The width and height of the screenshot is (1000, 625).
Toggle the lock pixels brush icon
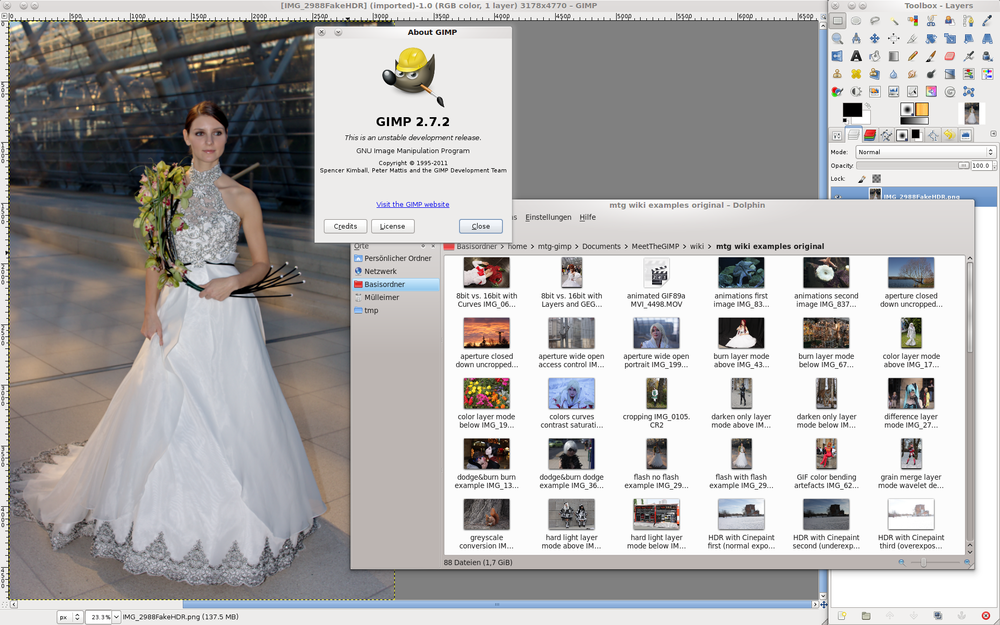(x=861, y=179)
